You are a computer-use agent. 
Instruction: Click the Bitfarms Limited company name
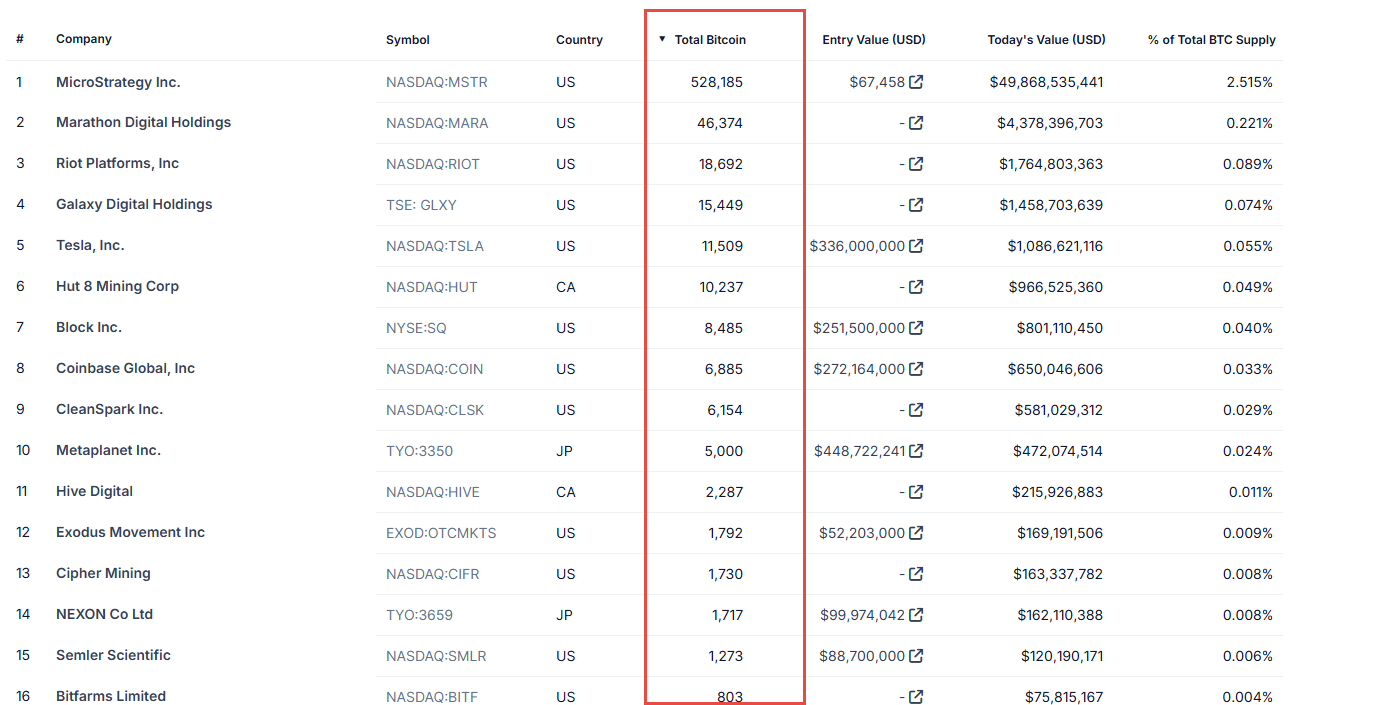coord(111,696)
